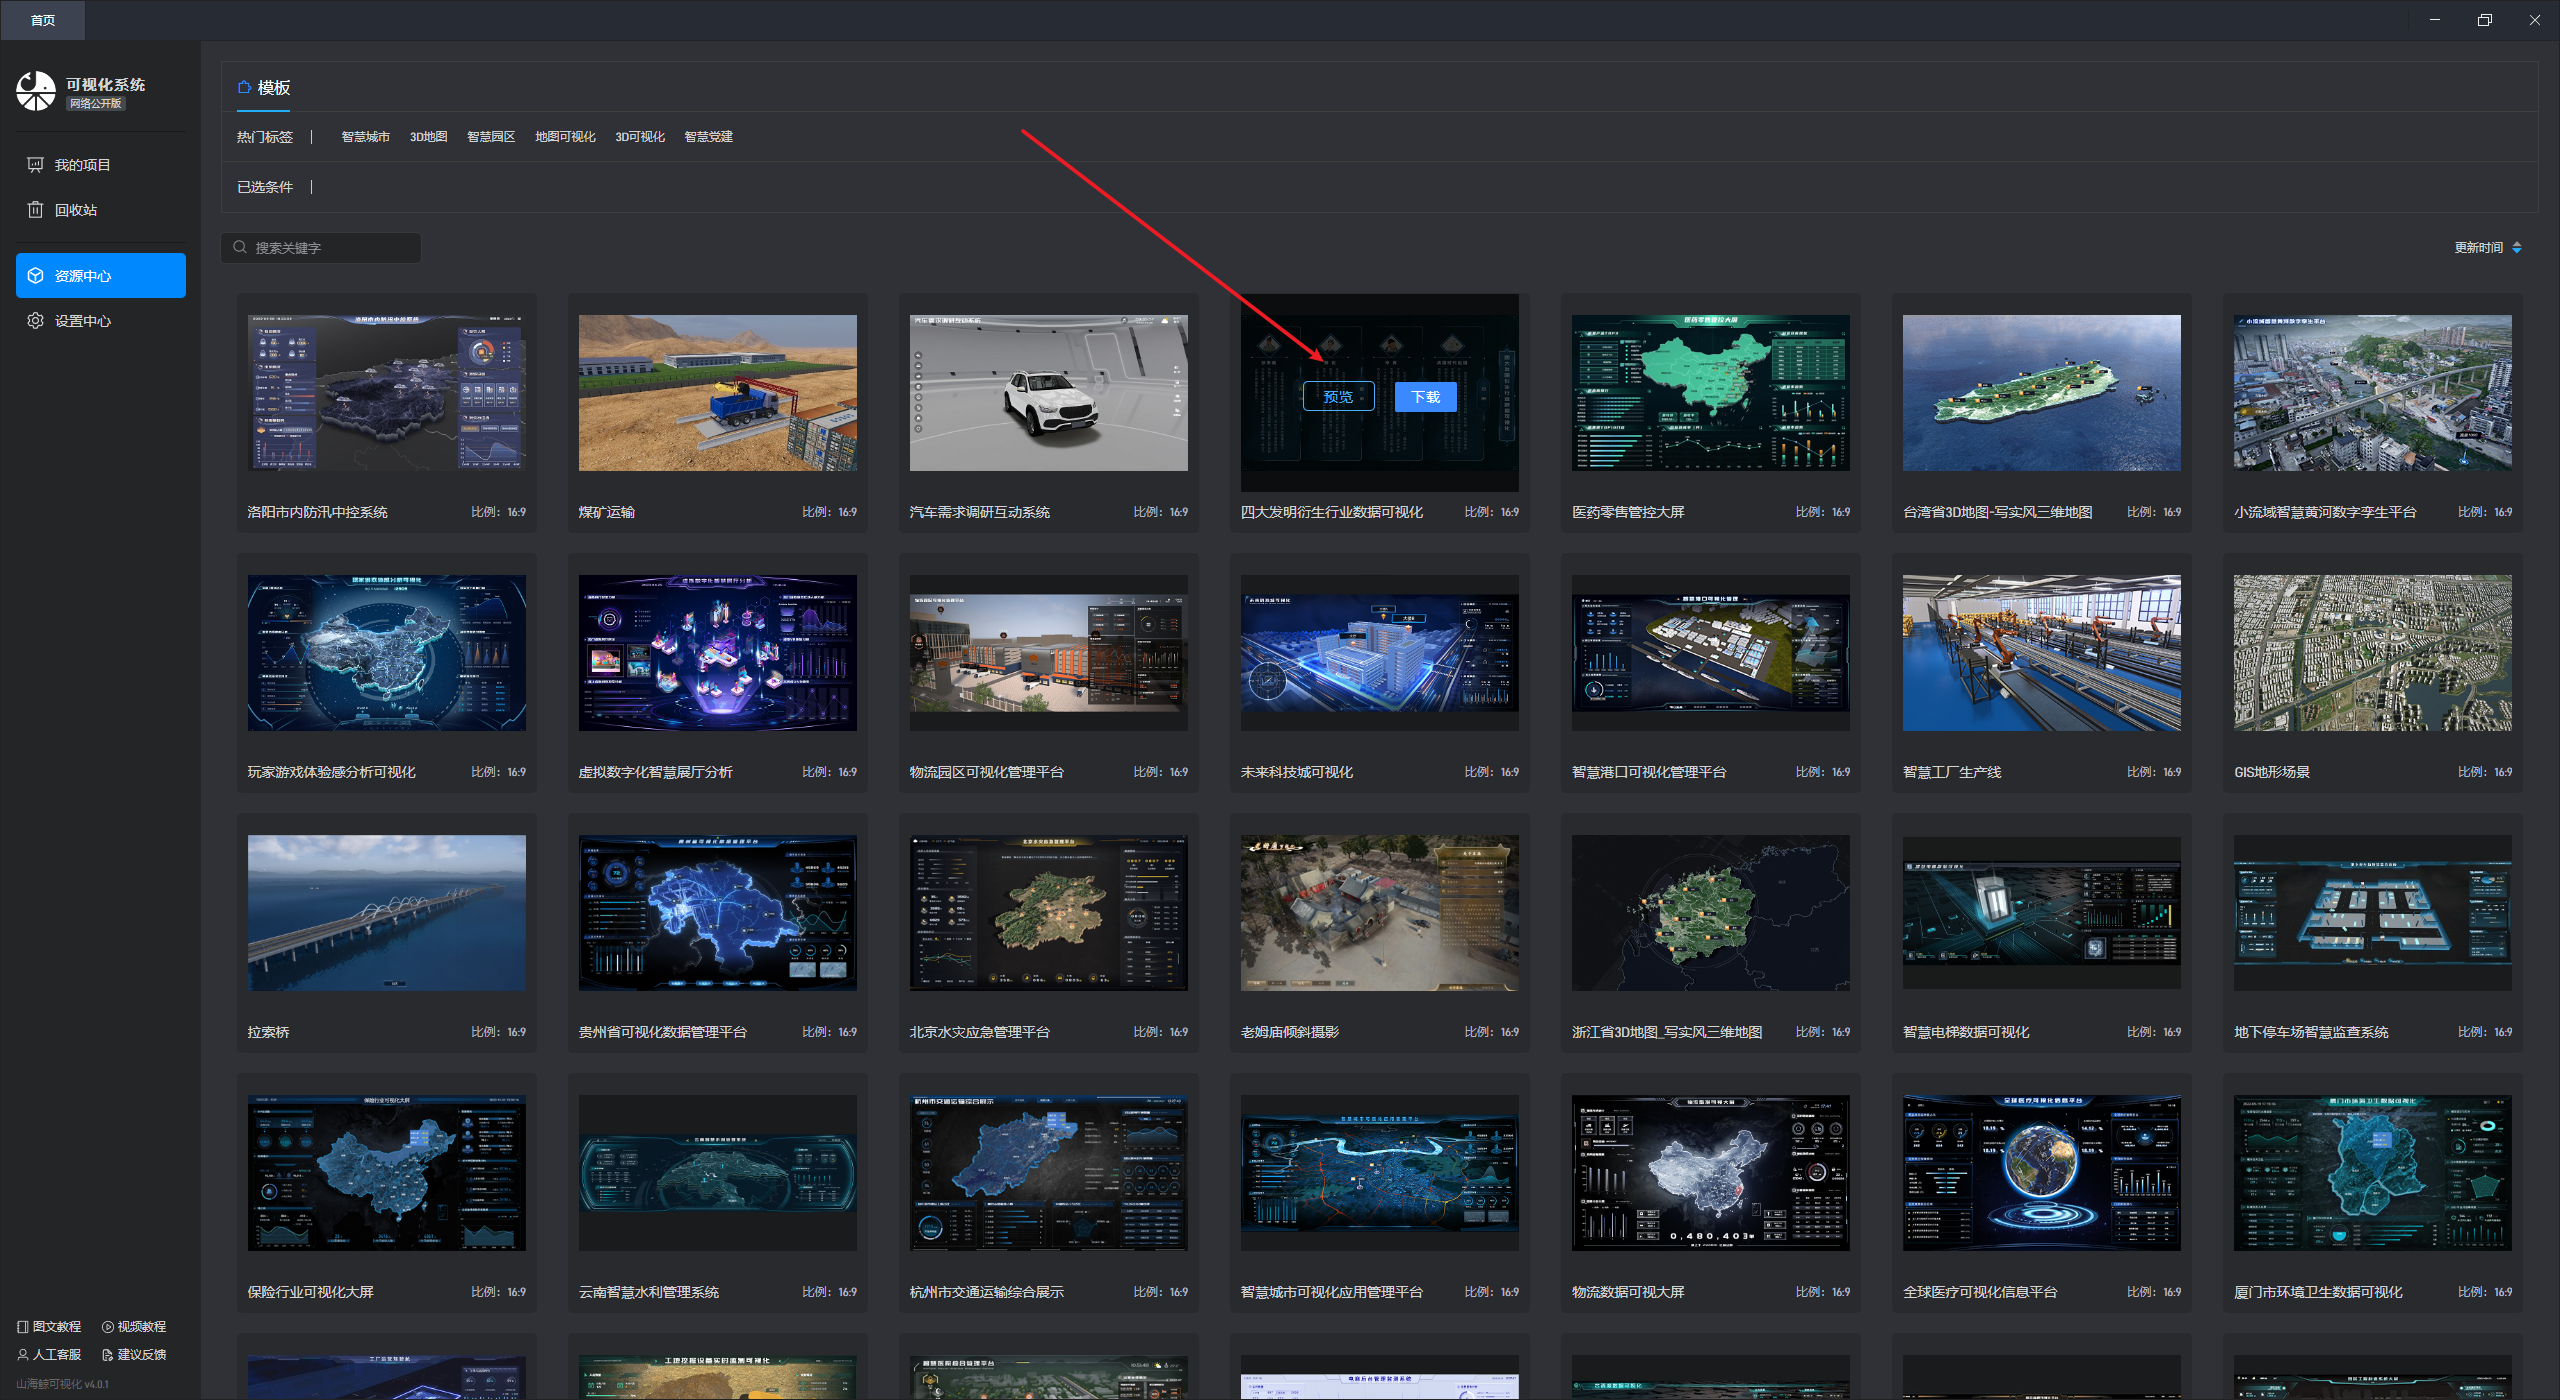Open 视频教程 video tutorial icon
This screenshot has height=1400, width=2560.
pyautogui.click(x=108, y=1326)
